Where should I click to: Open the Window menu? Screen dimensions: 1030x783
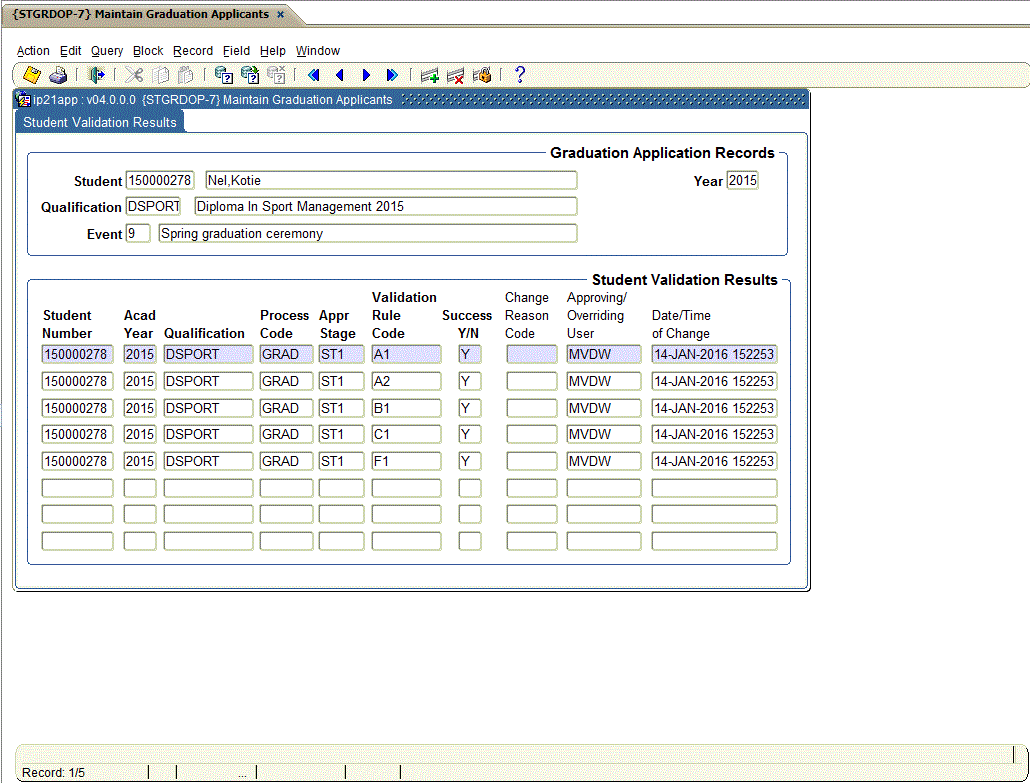click(x=318, y=51)
